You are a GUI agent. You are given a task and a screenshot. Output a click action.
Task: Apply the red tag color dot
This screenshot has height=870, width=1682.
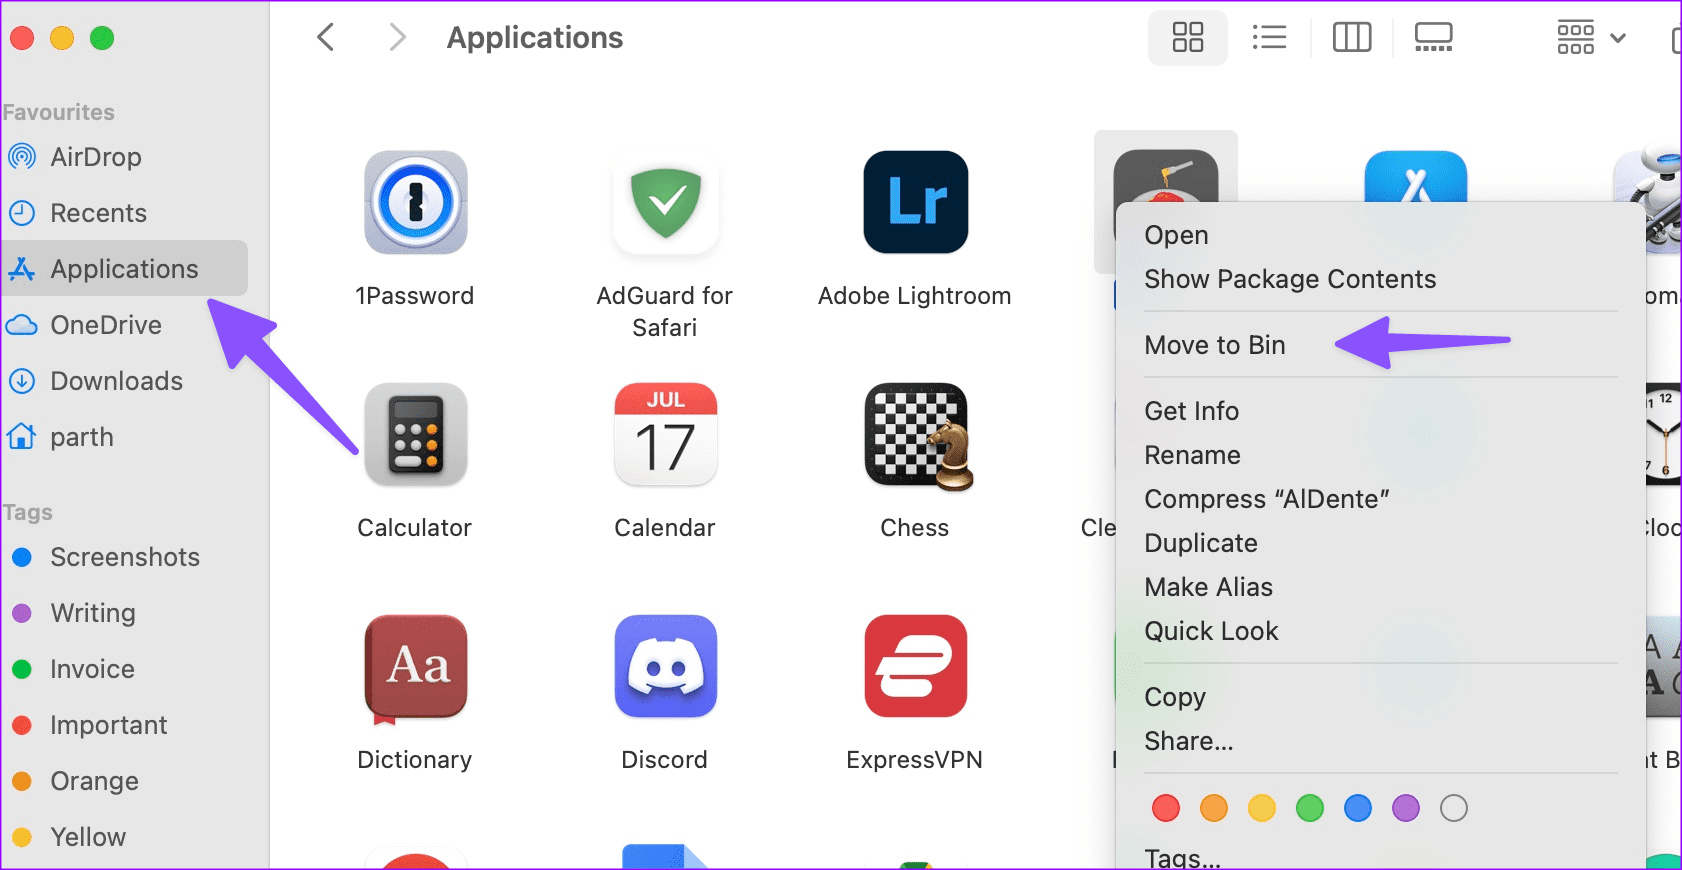(1165, 808)
